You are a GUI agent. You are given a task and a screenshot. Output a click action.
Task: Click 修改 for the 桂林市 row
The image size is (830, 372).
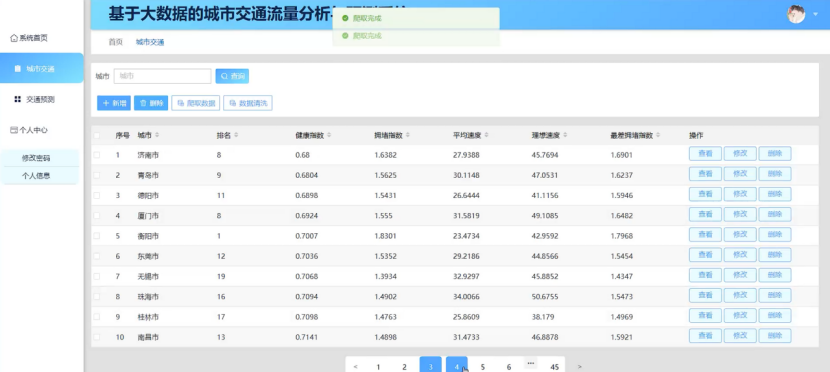[x=740, y=315]
